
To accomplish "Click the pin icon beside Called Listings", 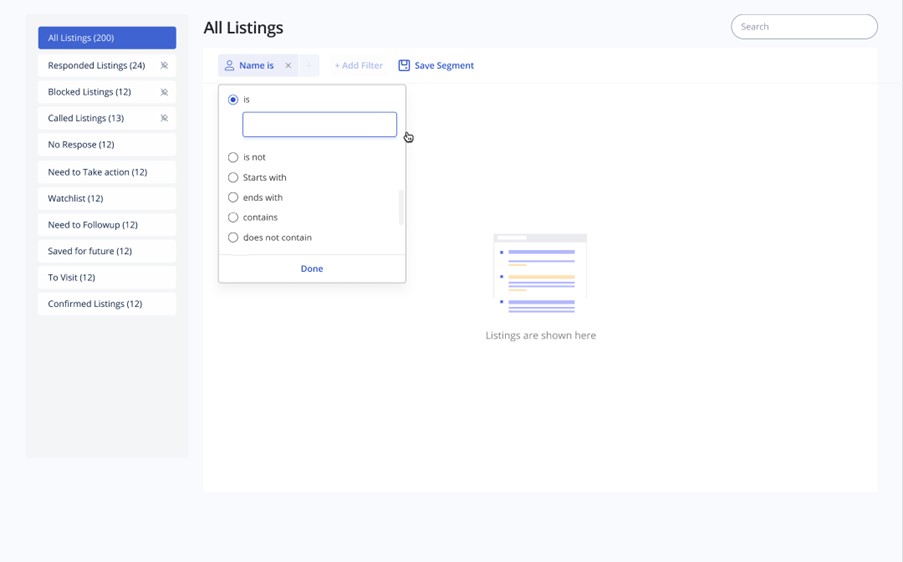I will pyautogui.click(x=164, y=118).
